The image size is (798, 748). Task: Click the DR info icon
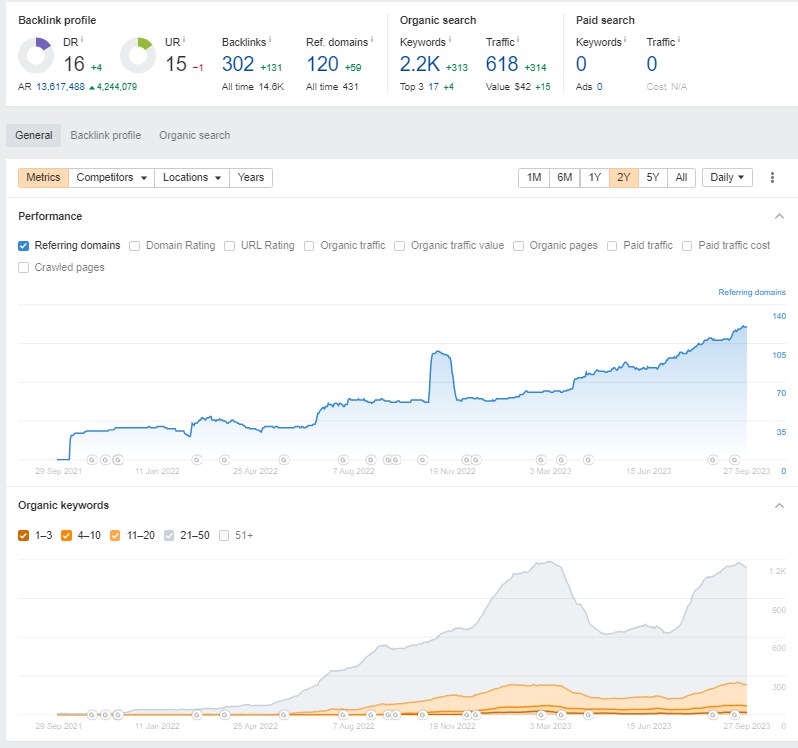pyautogui.click(x=82, y=39)
